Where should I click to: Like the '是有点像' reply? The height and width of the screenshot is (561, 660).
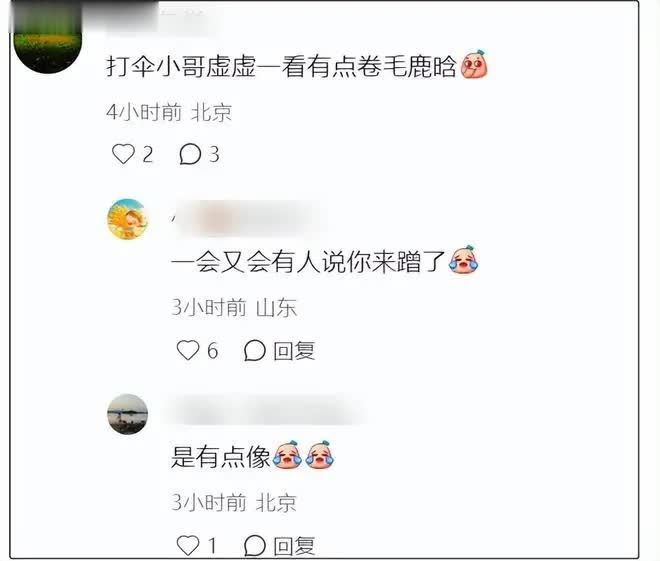pyautogui.click(x=188, y=545)
